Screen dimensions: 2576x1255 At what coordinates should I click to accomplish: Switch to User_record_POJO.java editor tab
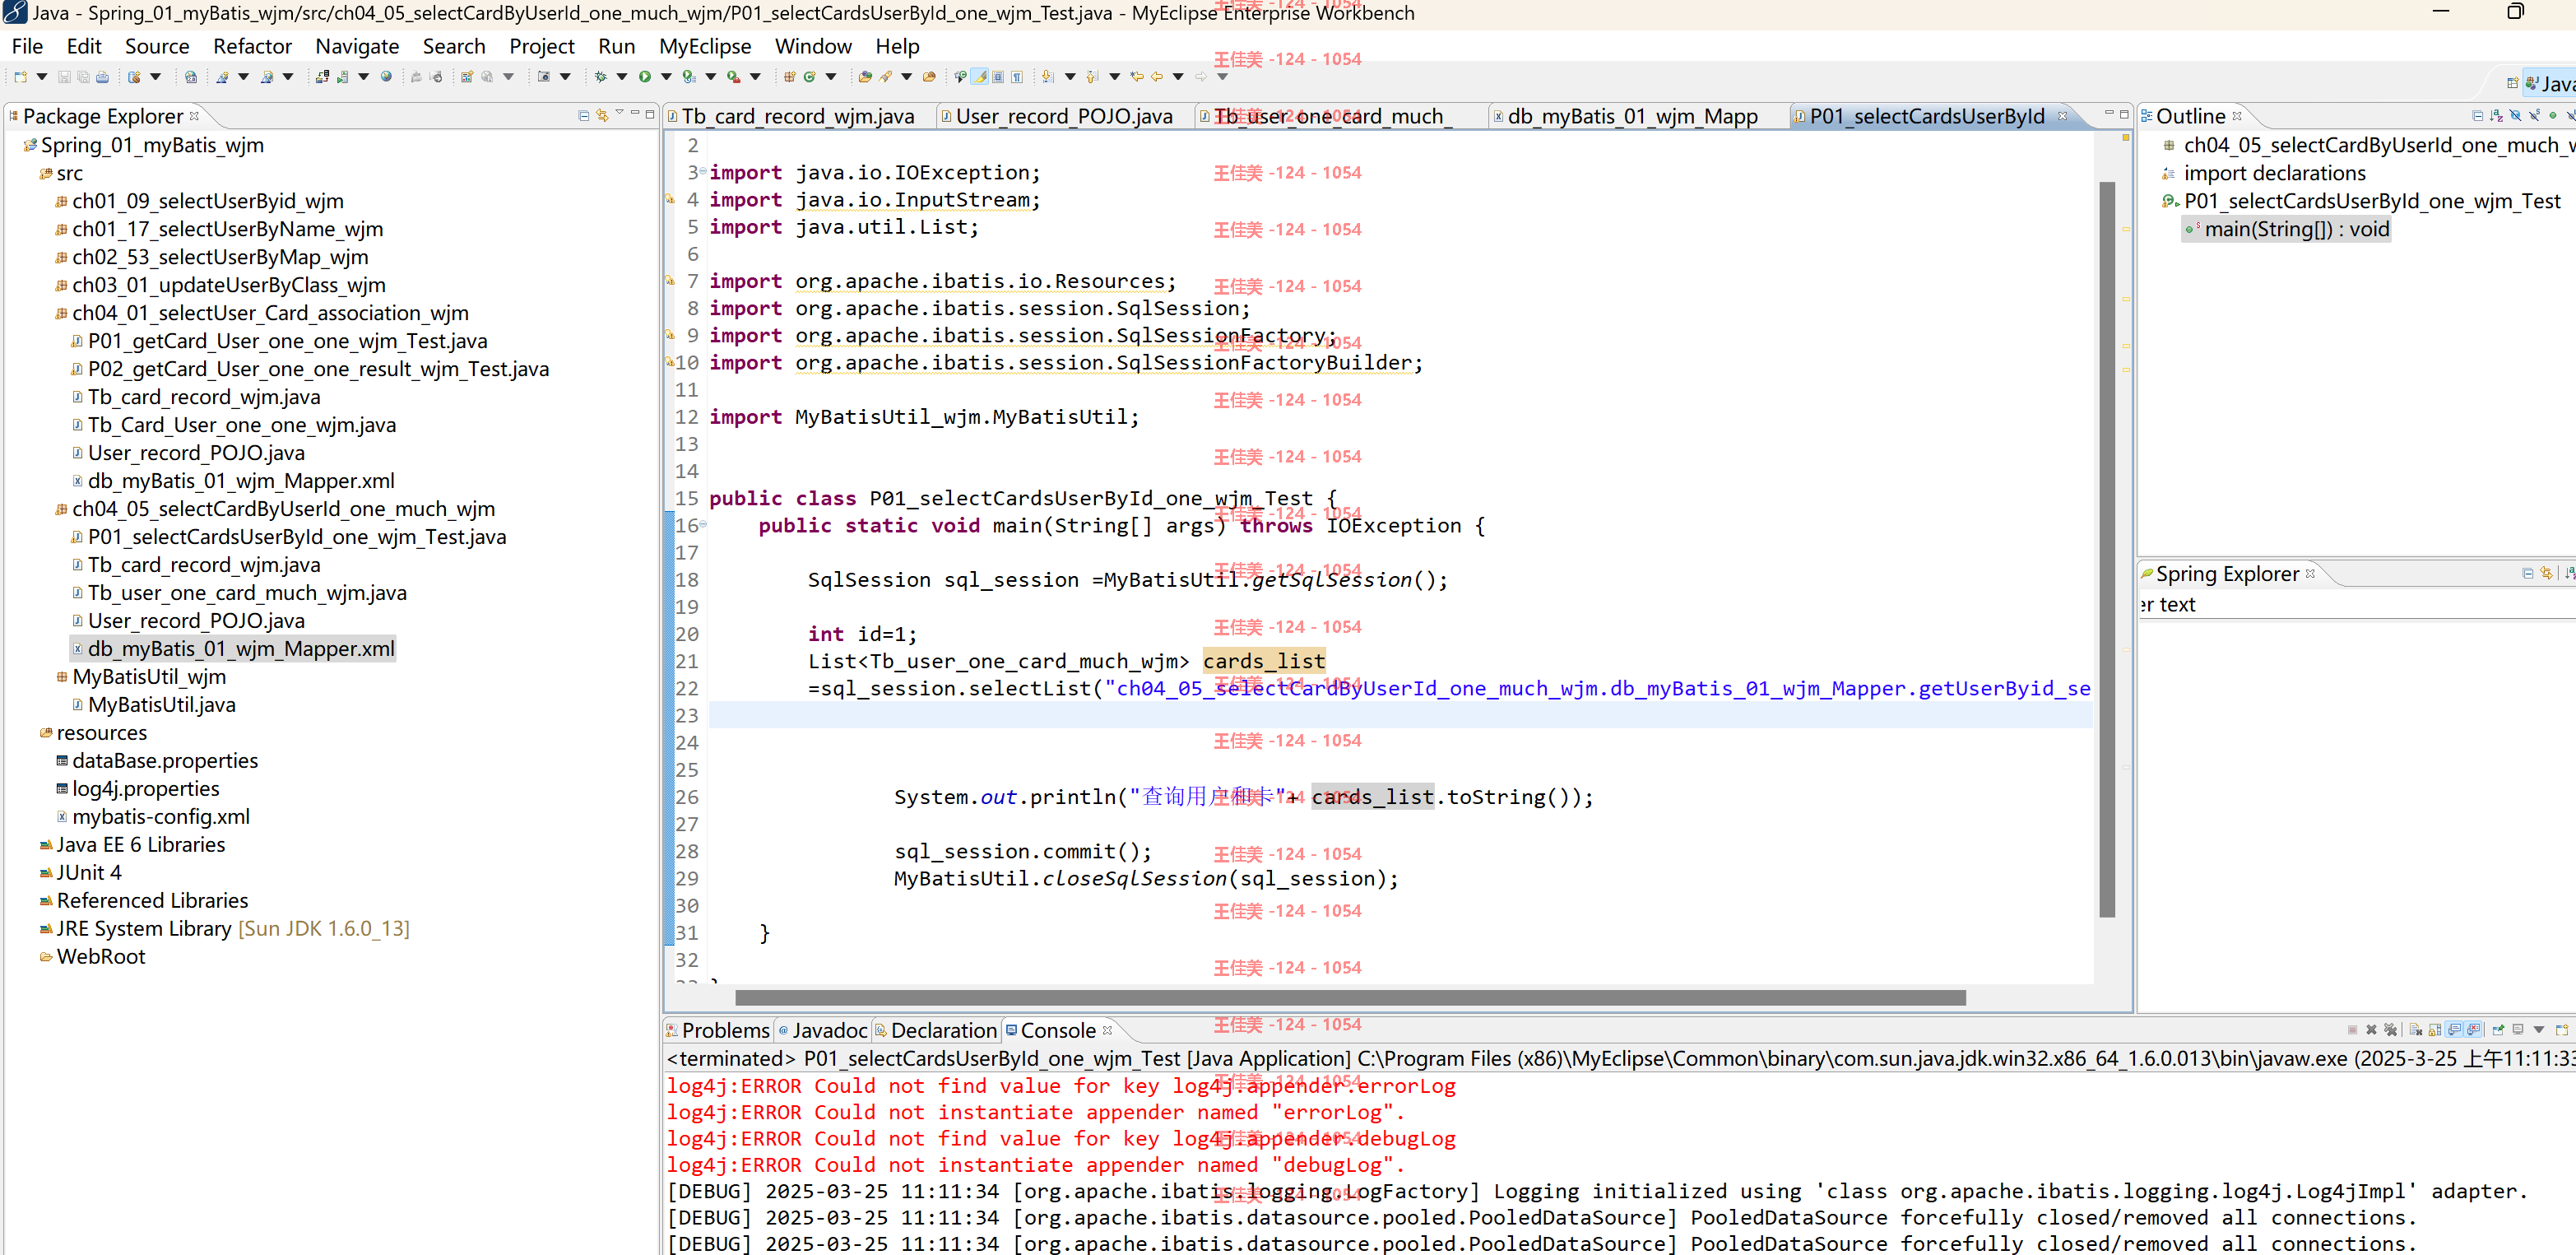point(1064,116)
